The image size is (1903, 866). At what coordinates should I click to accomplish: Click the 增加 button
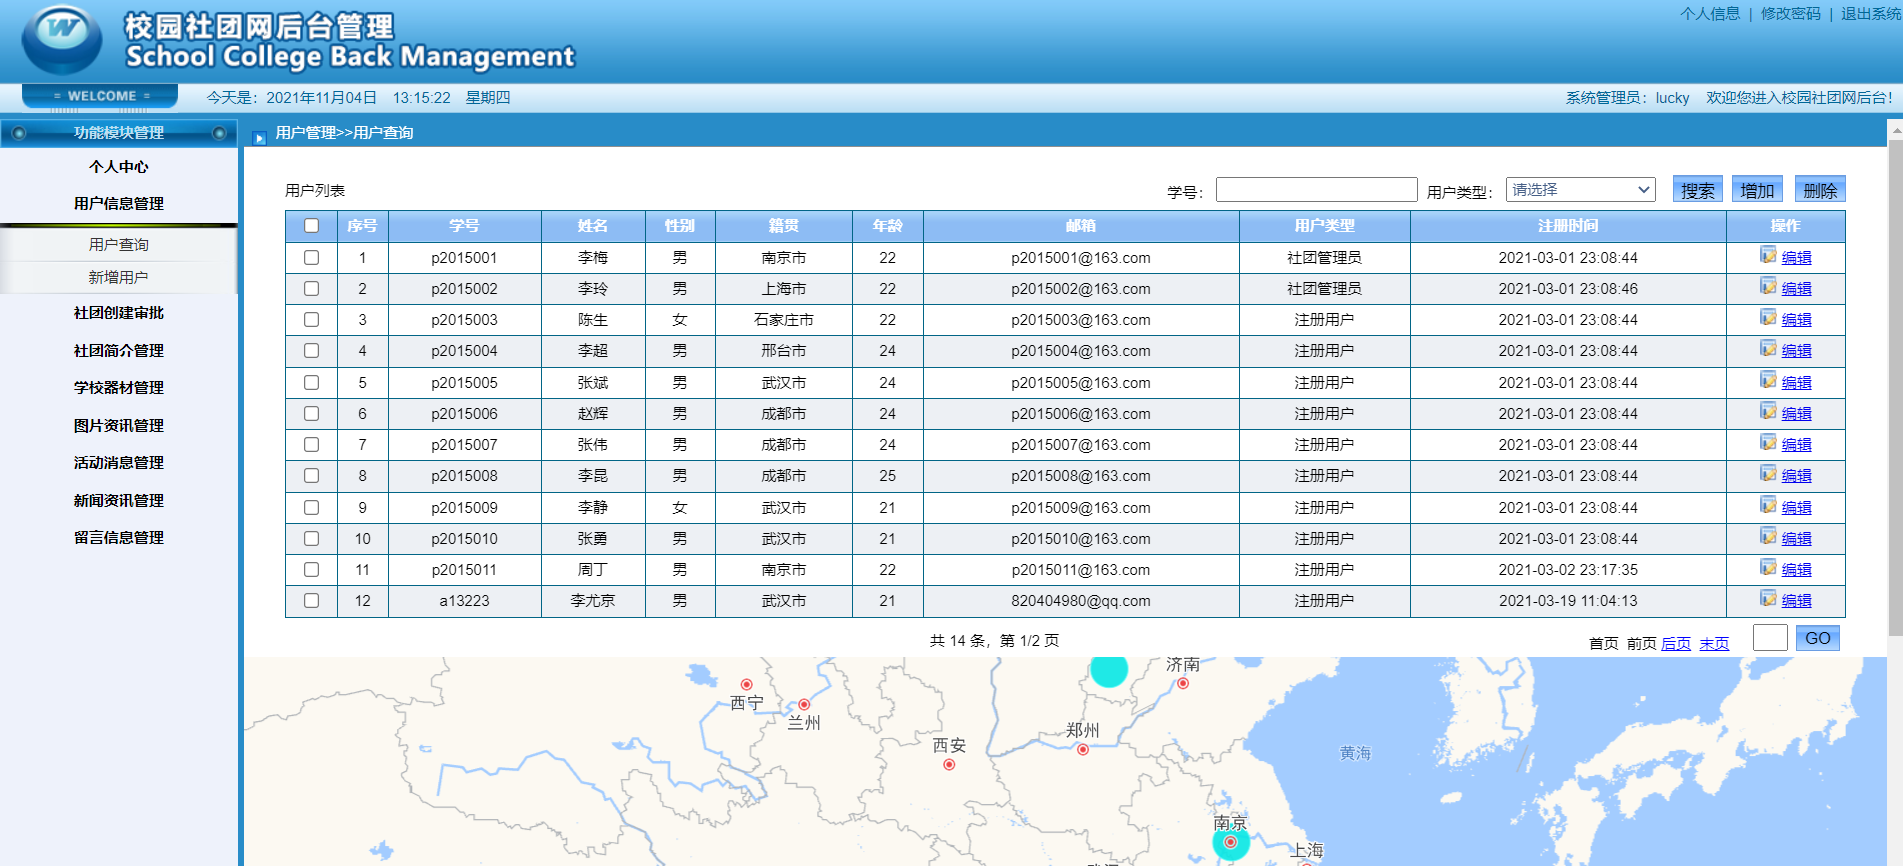(x=1757, y=190)
